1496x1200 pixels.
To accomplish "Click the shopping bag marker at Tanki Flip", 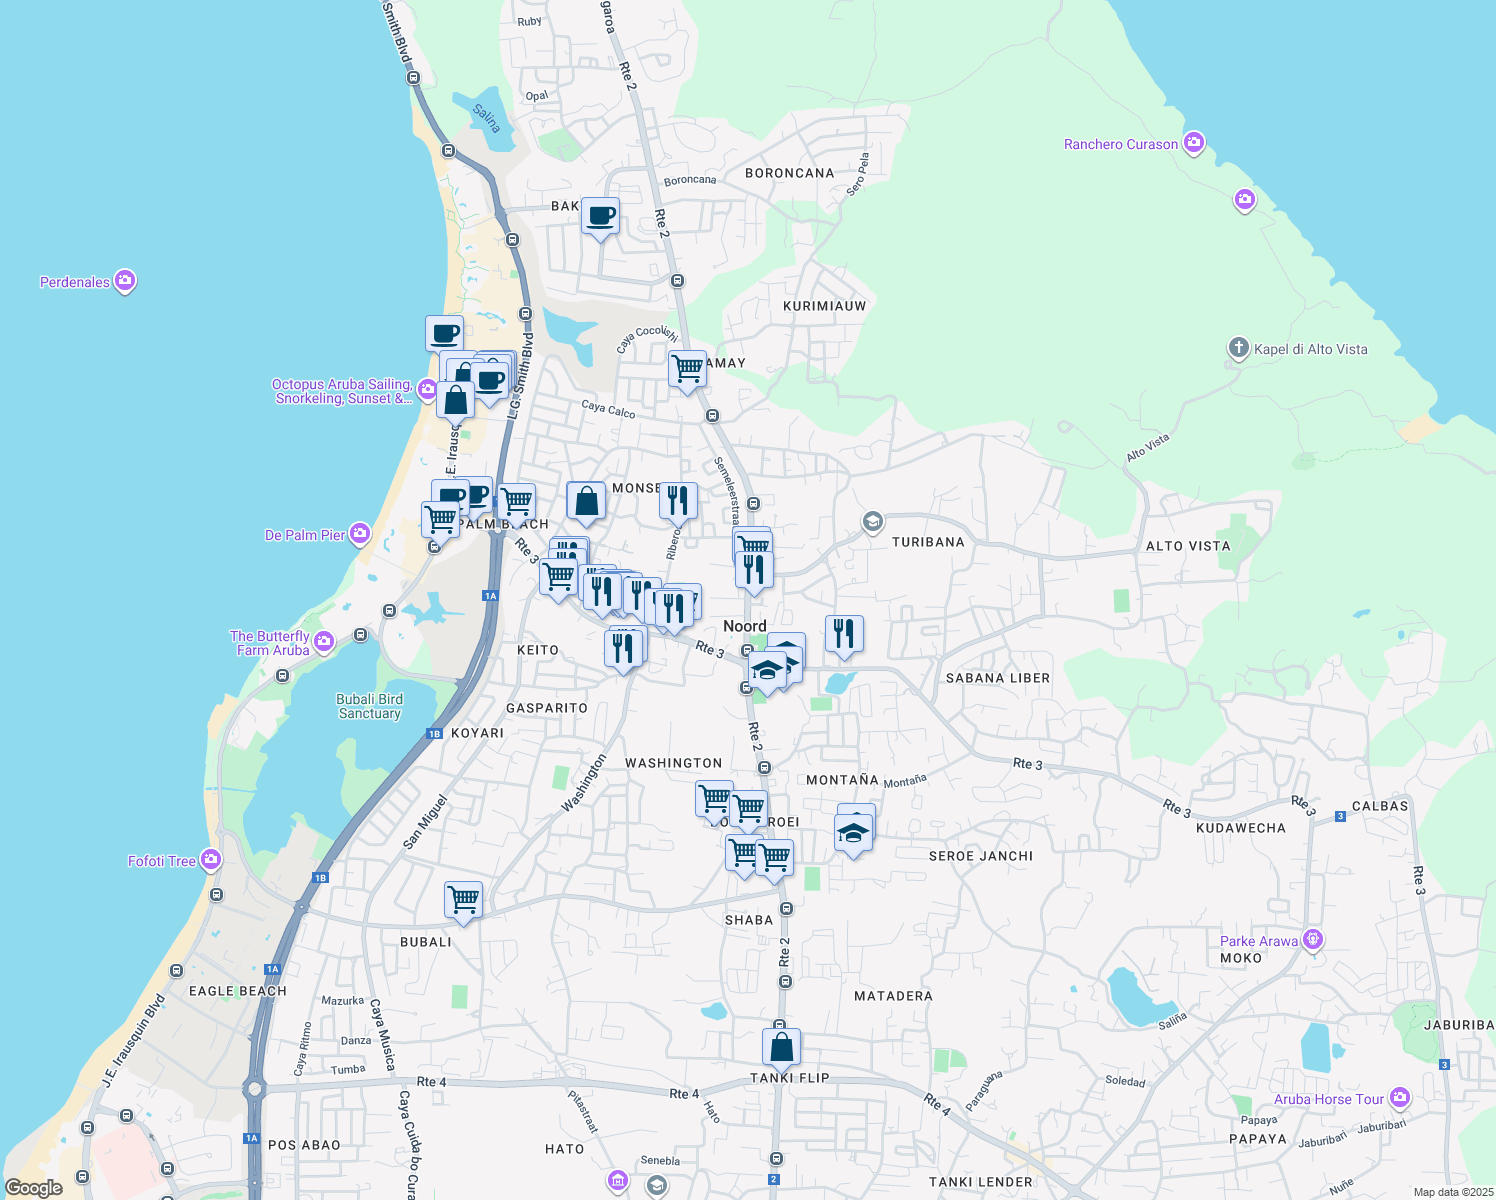I will tap(780, 1046).
